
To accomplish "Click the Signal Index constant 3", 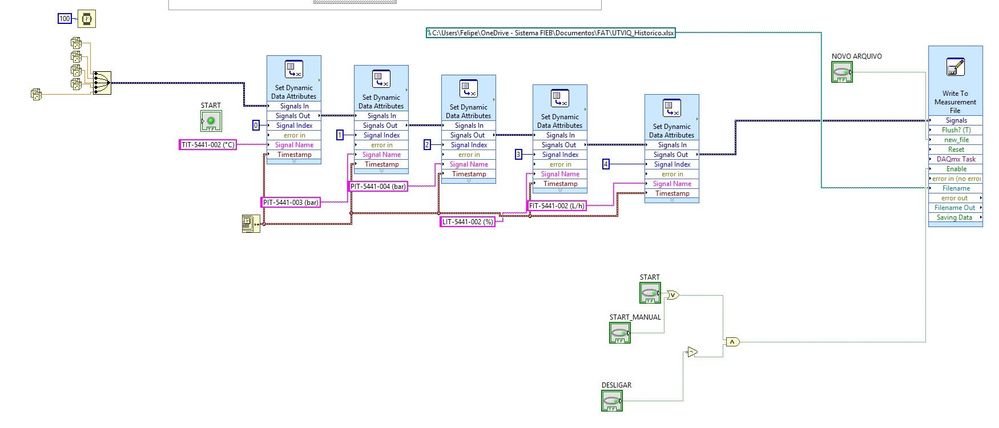I will 519,154.
